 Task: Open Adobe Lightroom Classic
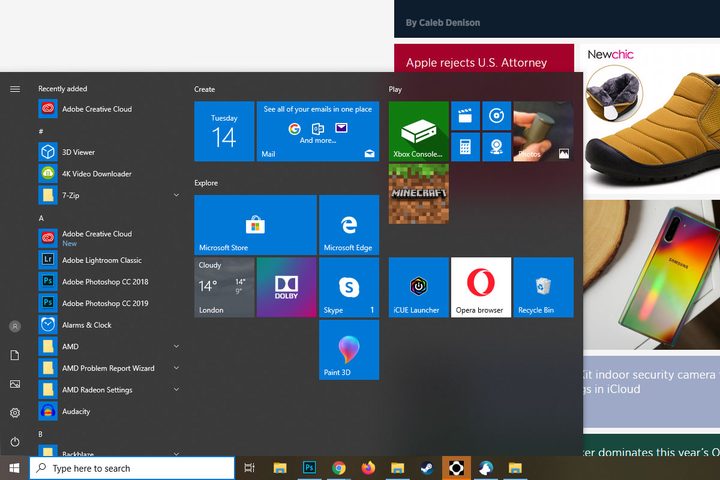109,260
